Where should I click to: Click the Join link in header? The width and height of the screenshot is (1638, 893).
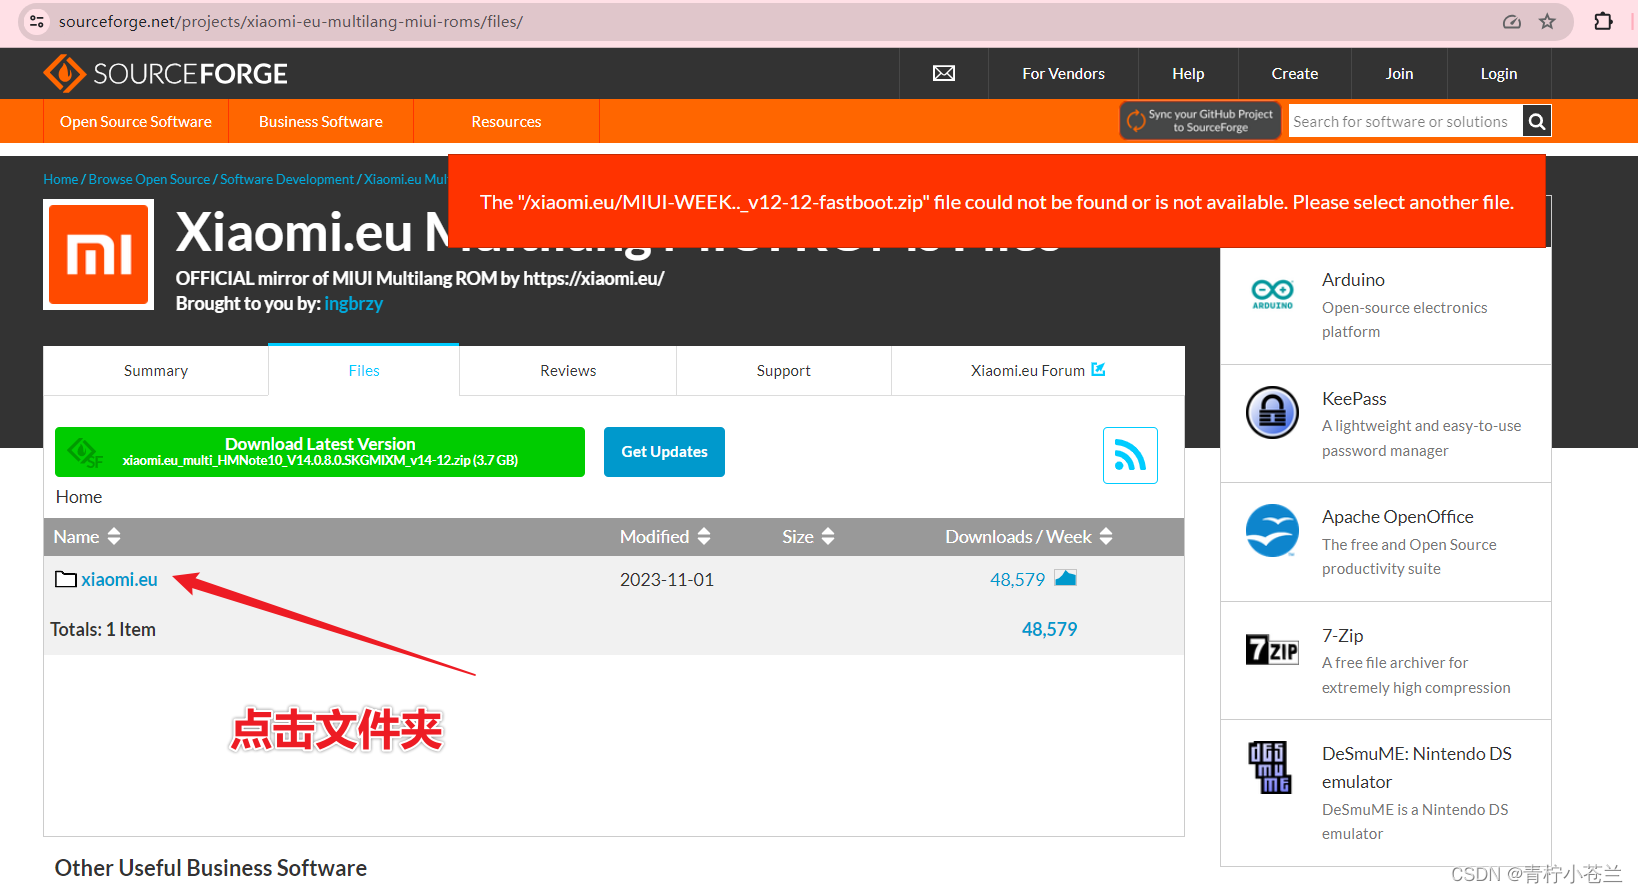coord(1399,74)
